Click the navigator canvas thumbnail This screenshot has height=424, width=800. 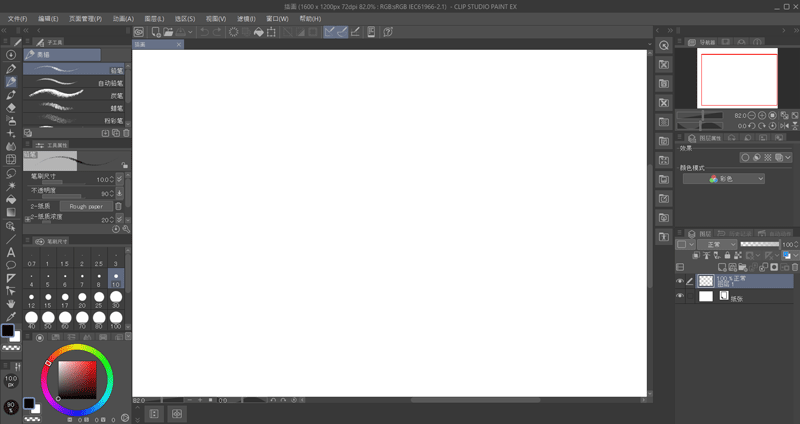(738, 79)
